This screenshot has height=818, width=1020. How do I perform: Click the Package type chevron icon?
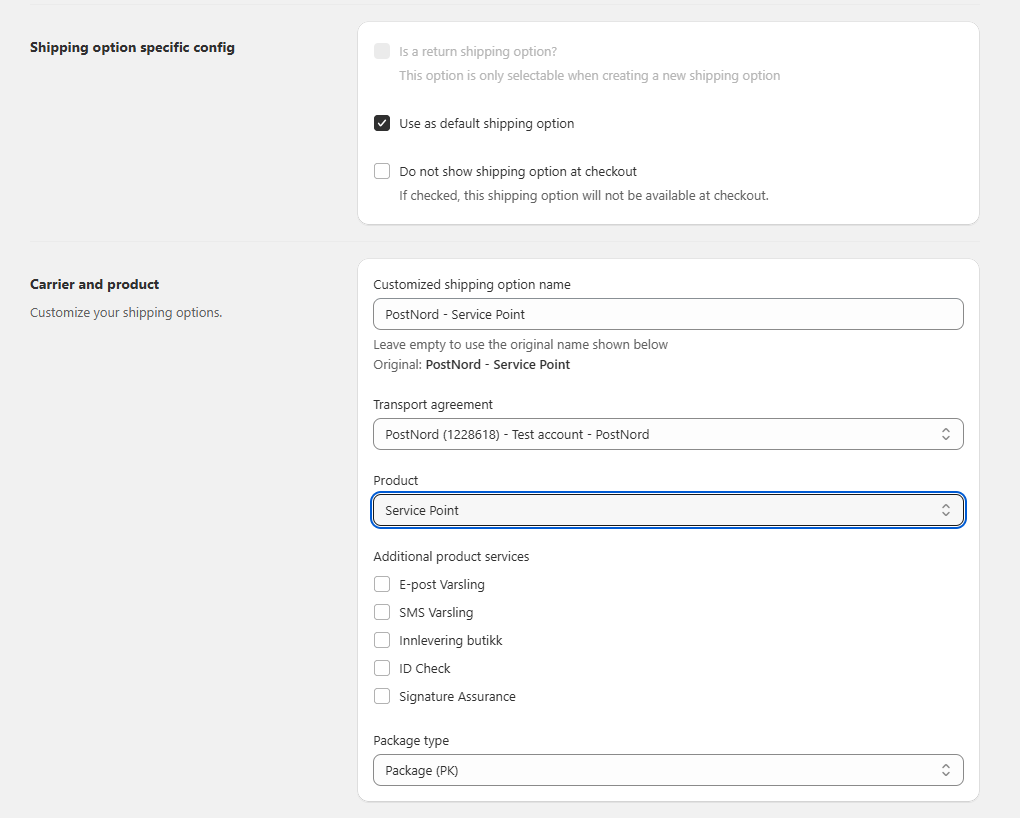[x=945, y=770]
